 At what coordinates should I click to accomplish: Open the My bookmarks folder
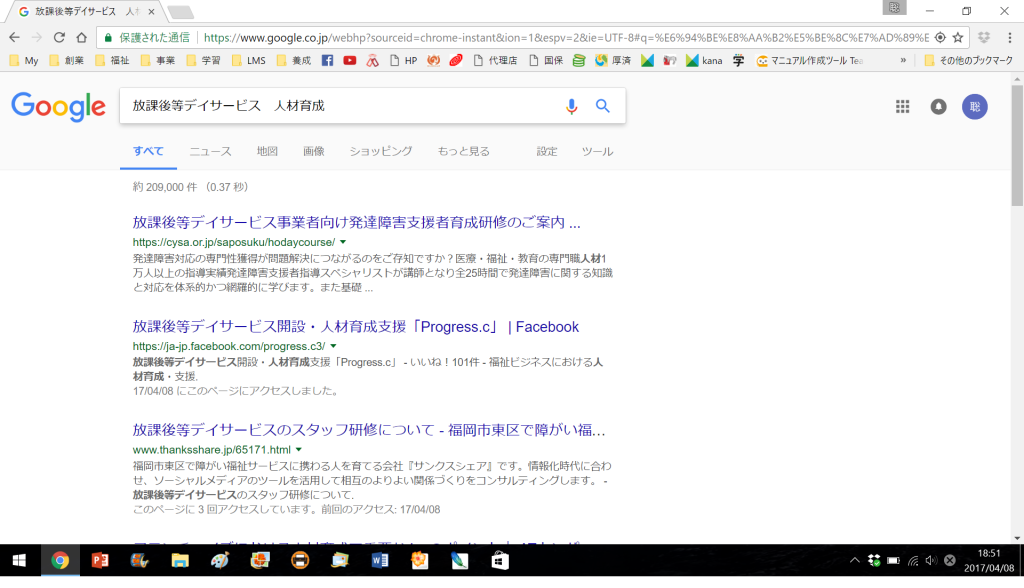click(x=24, y=61)
